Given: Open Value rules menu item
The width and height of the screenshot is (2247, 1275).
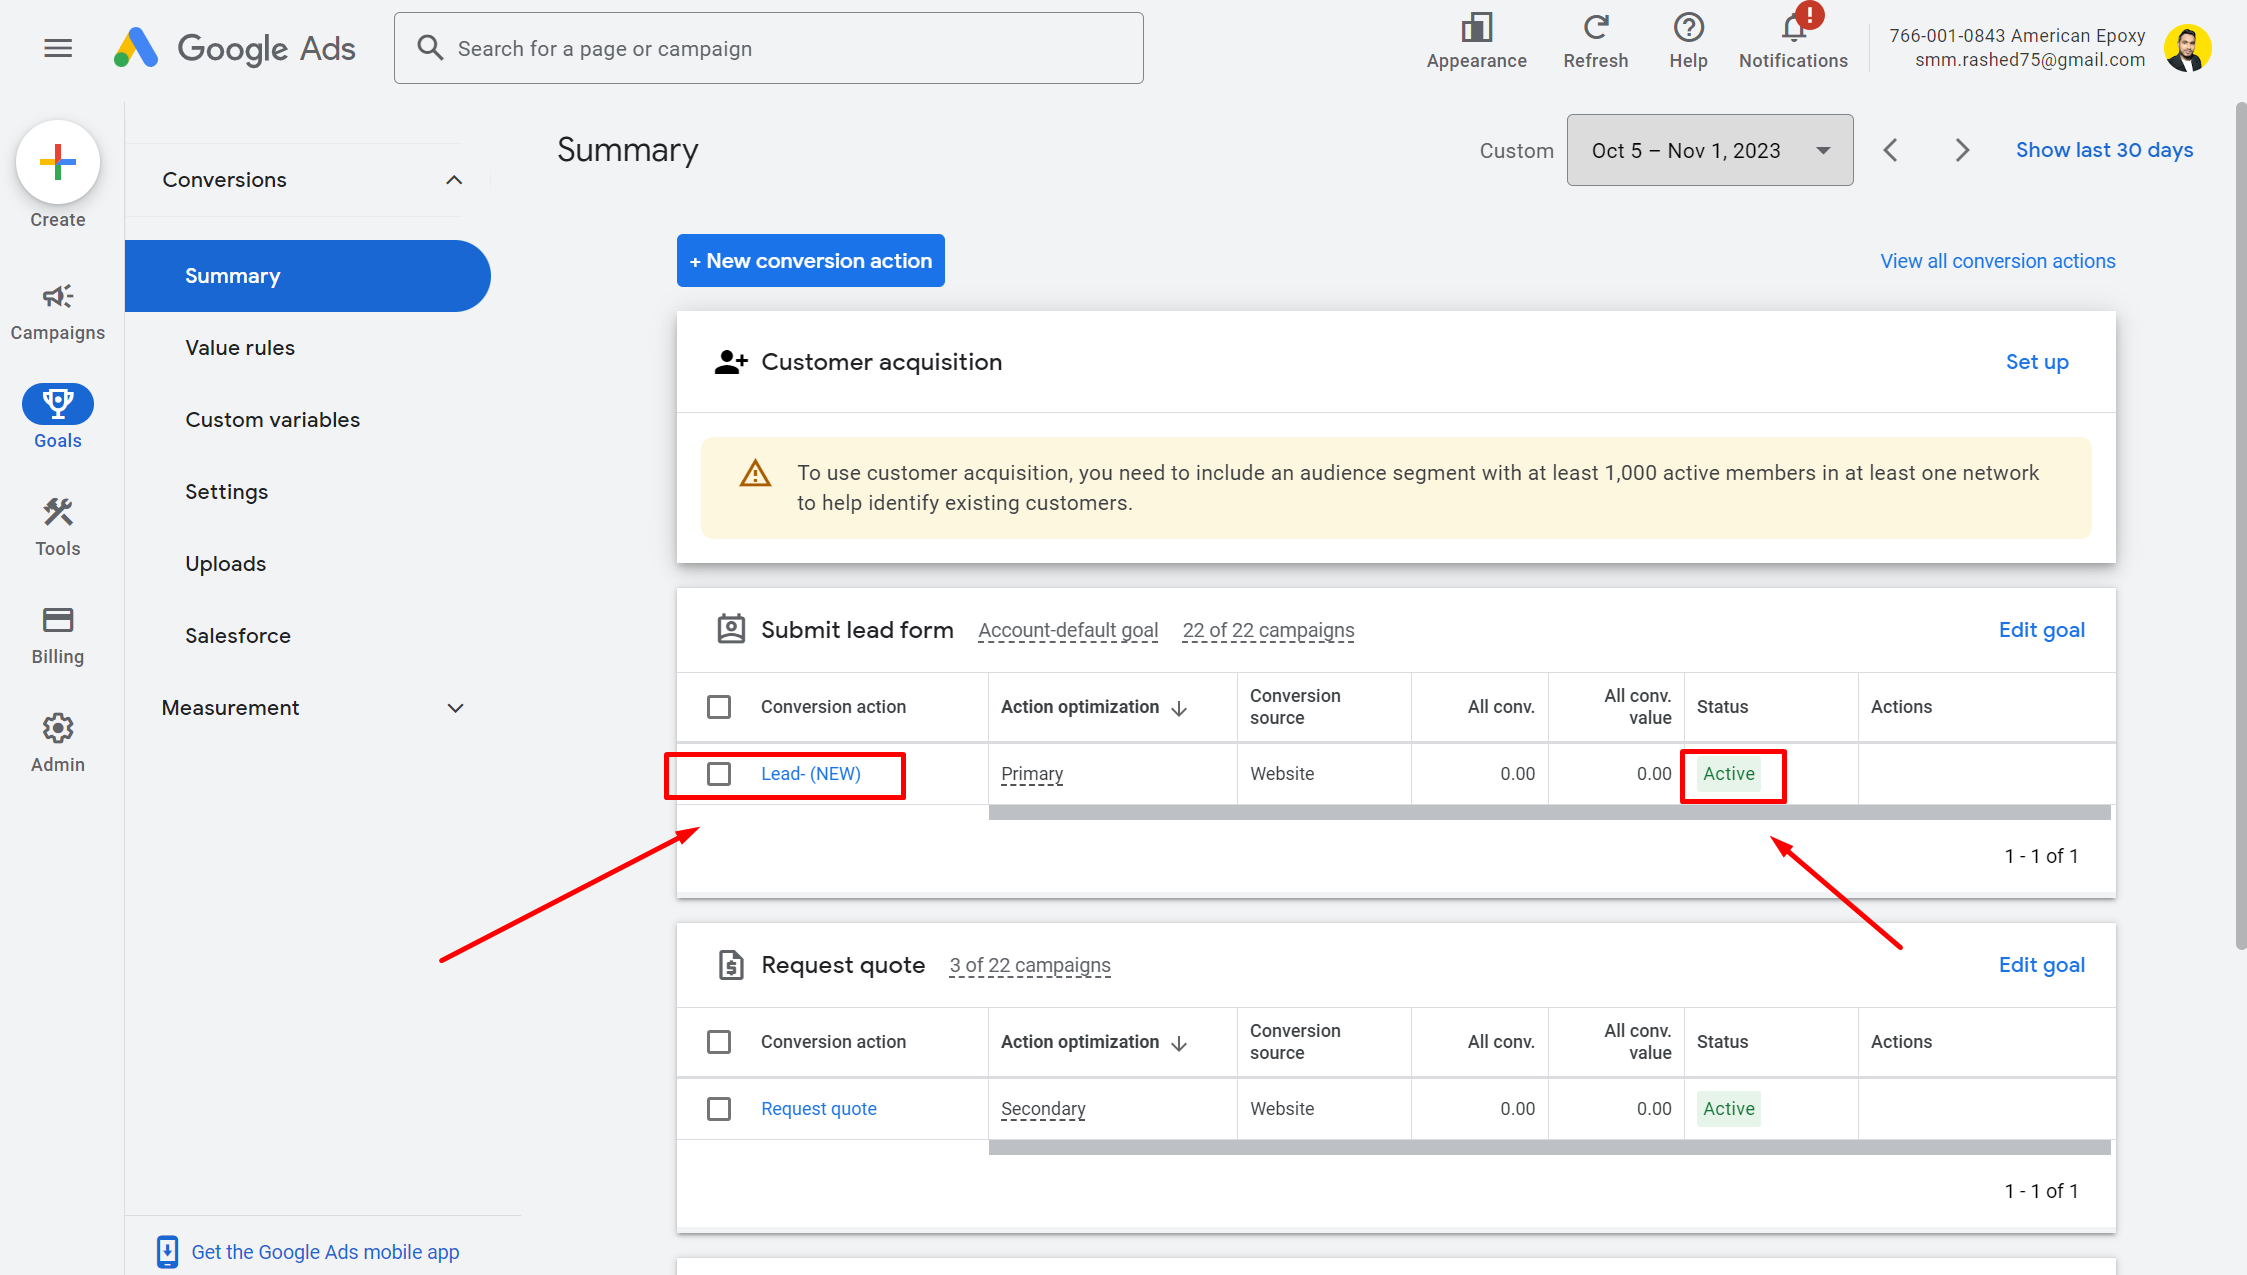Looking at the screenshot, I should click(x=240, y=348).
